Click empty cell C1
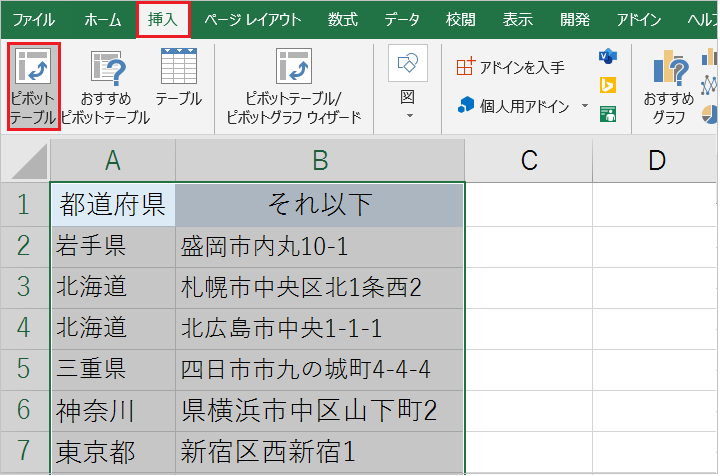This screenshot has width=720, height=476. [529, 205]
